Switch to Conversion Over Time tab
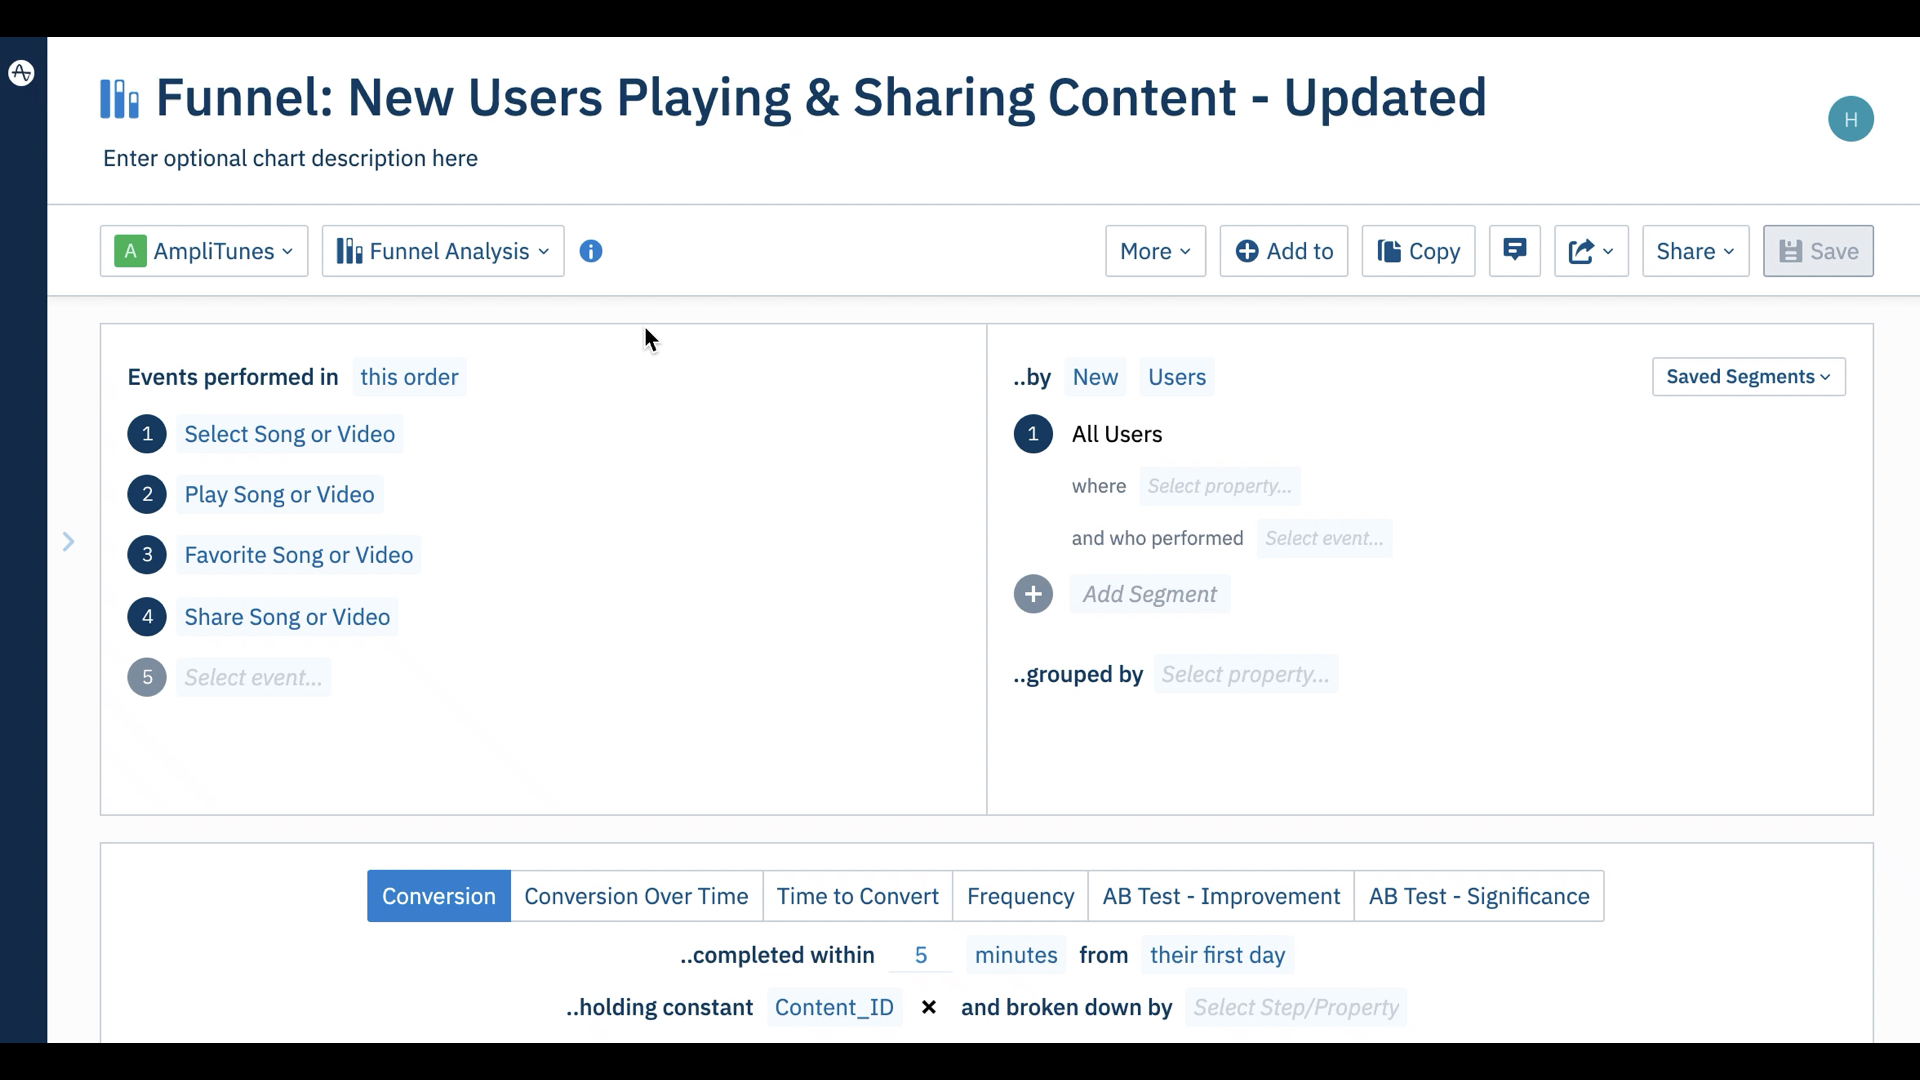This screenshot has height=1080, width=1920. point(636,896)
